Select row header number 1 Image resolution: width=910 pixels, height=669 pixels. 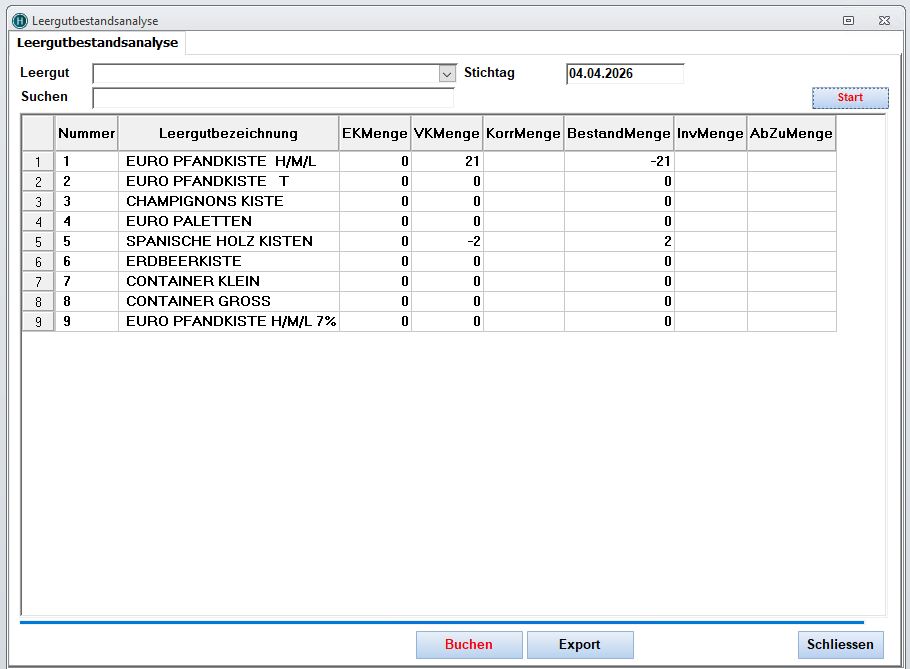coord(38,162)
